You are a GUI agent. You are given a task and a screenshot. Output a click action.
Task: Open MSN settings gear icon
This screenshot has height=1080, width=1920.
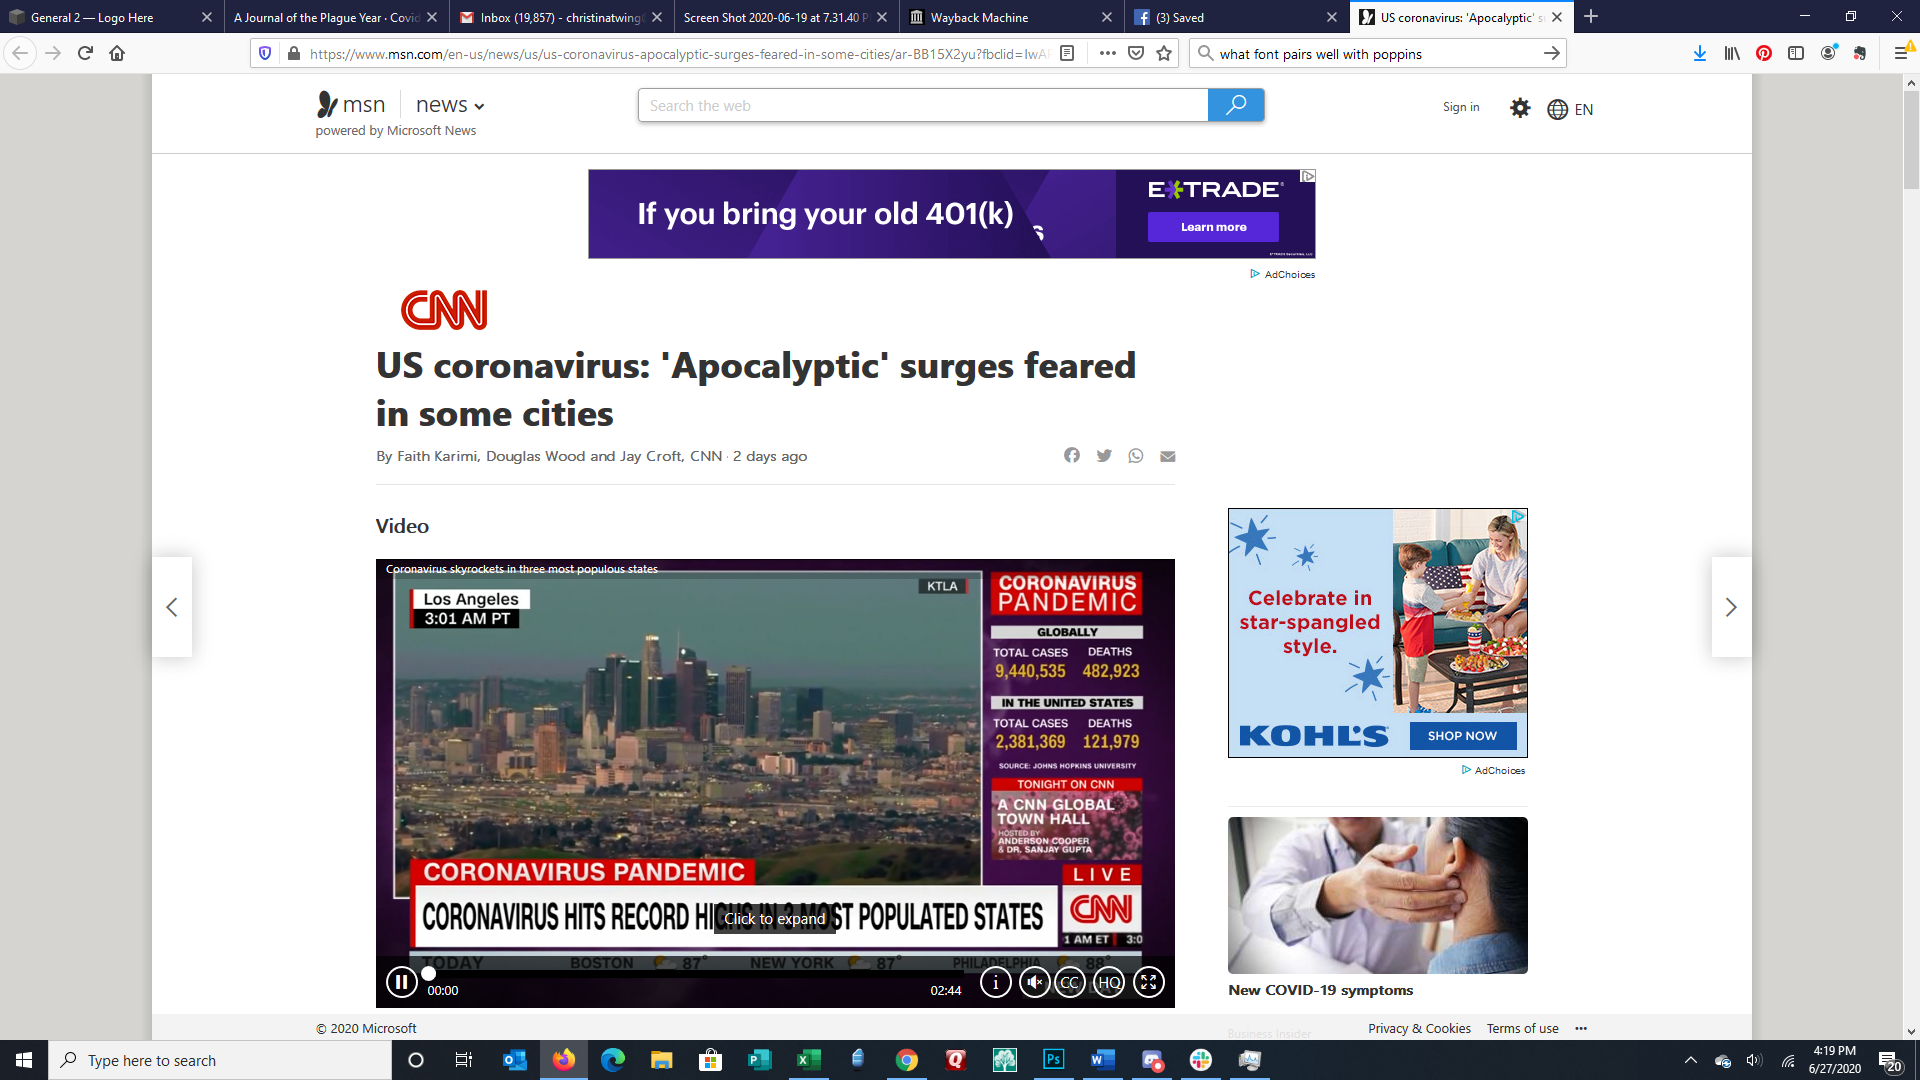(x=1520, y=108)
